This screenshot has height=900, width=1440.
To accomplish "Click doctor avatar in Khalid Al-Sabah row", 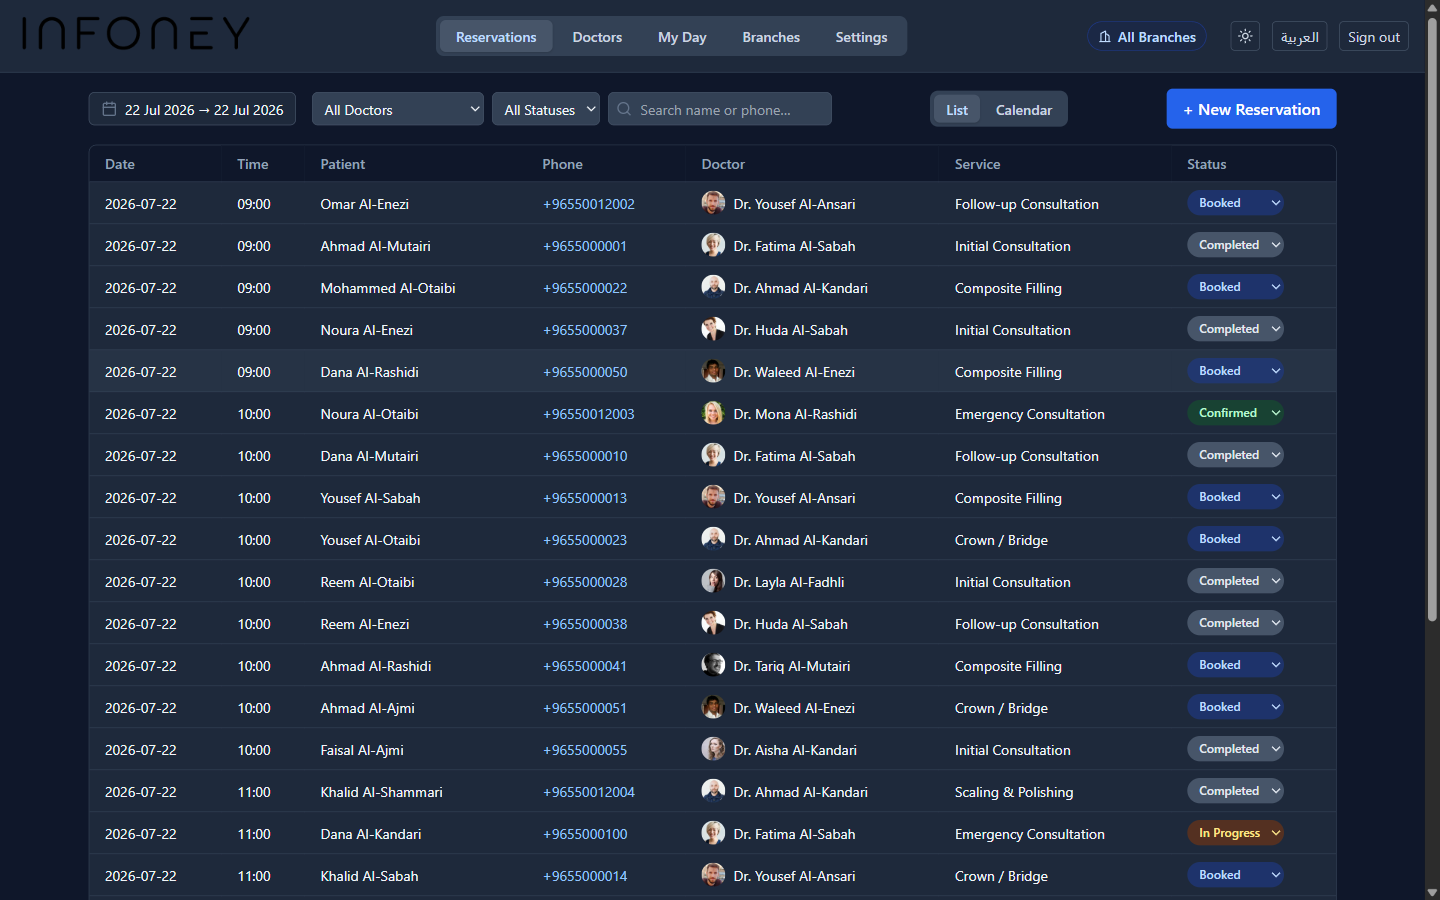I will 713,875.
